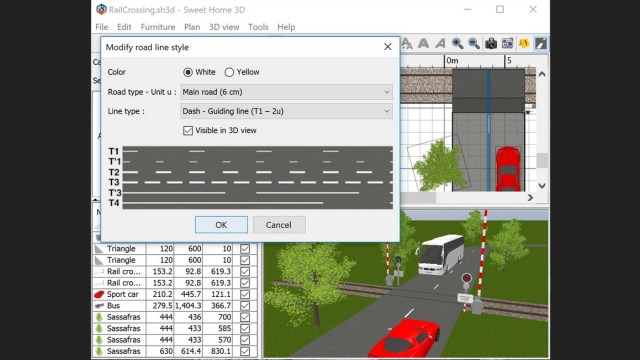Screen dimensions: 640x360
Task: Click plan scrollbar up arrow
Action: point(542,74)
